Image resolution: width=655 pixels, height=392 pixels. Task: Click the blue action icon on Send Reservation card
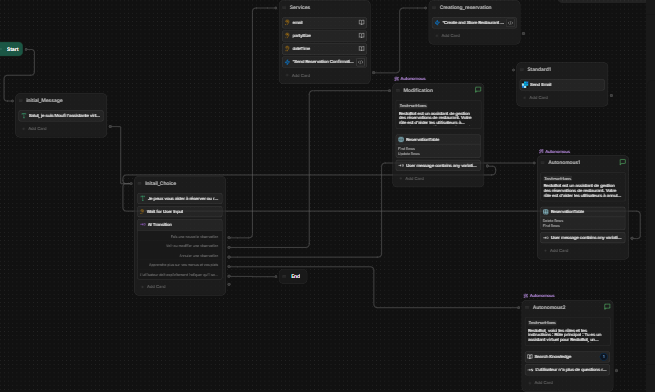[287, 62]
